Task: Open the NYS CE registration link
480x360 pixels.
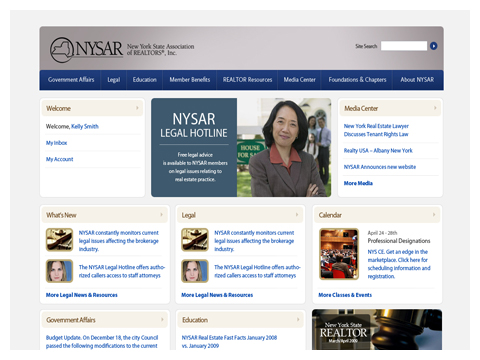Action: point(399,264)
